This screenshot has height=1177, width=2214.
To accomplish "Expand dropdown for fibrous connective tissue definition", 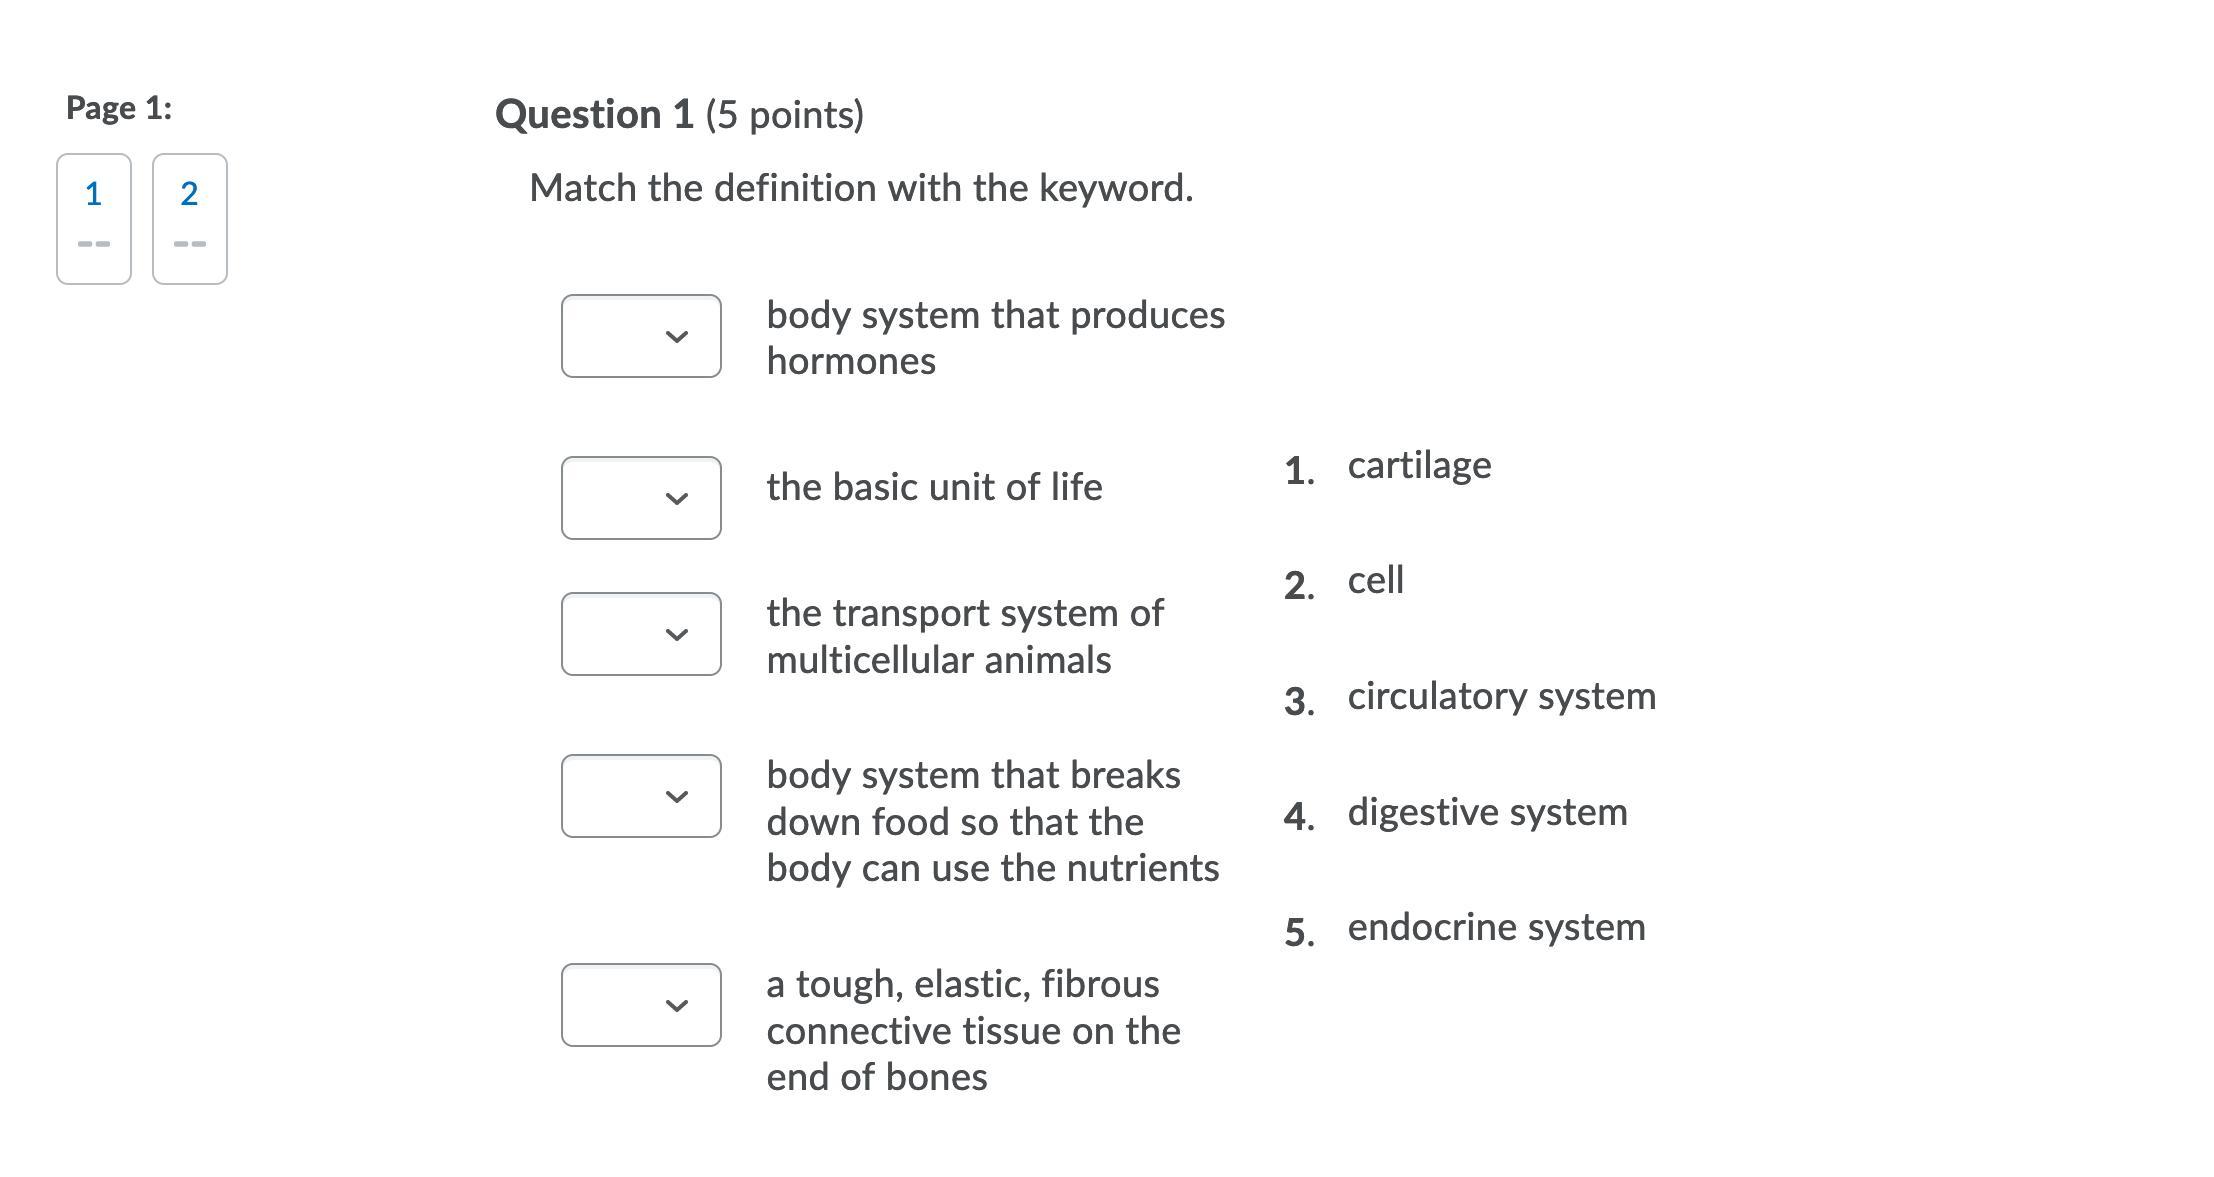I will click(x=641, y=1005).
